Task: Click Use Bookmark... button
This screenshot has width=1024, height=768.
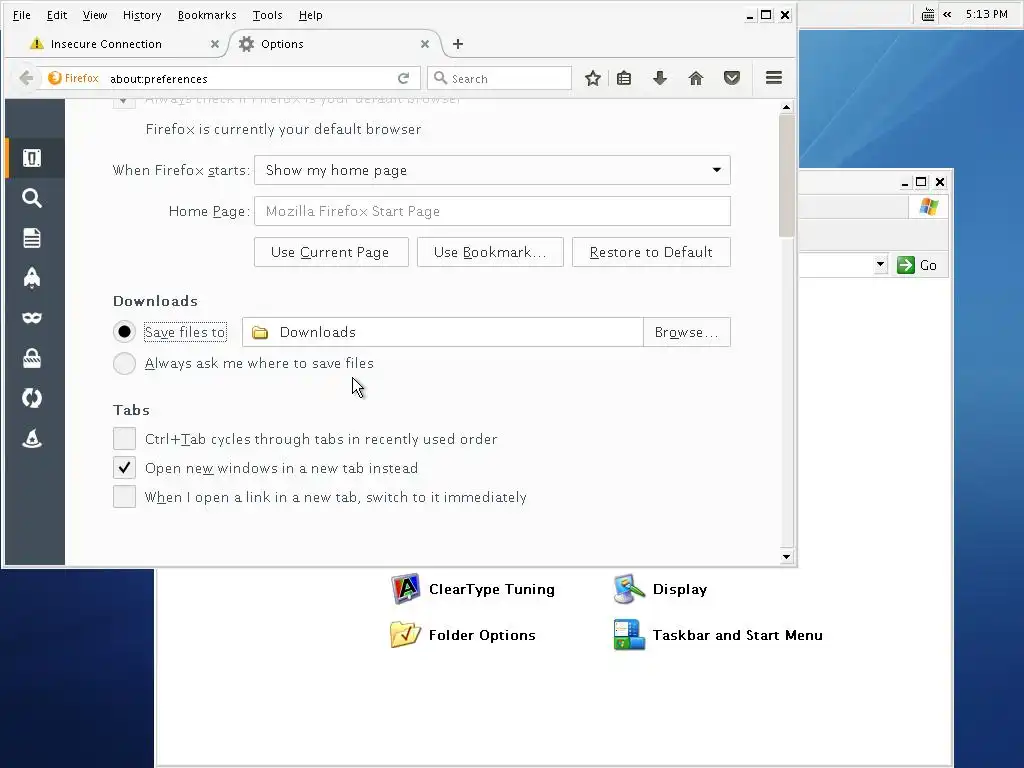Action: pos(490,252)
